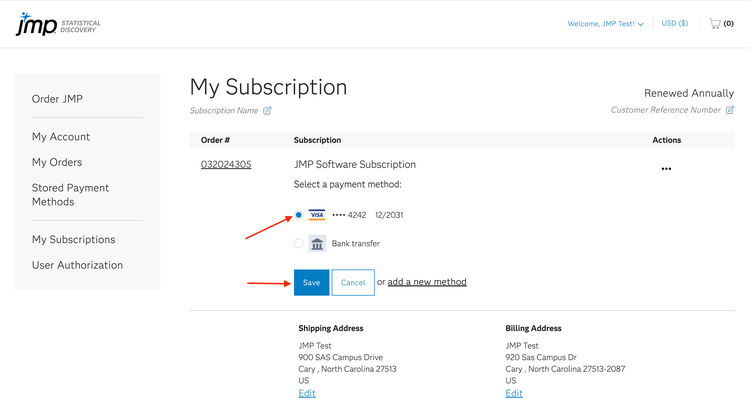The width and height of the screenshot is (750, 406).
Task: Click the Subscription Name label
Action: point(224,110)
